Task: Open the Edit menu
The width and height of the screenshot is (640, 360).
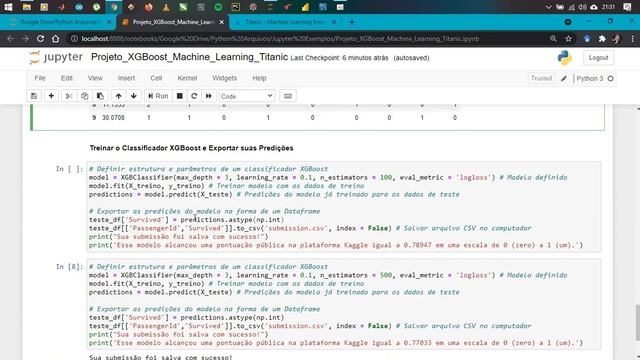Action: (67, 78)
